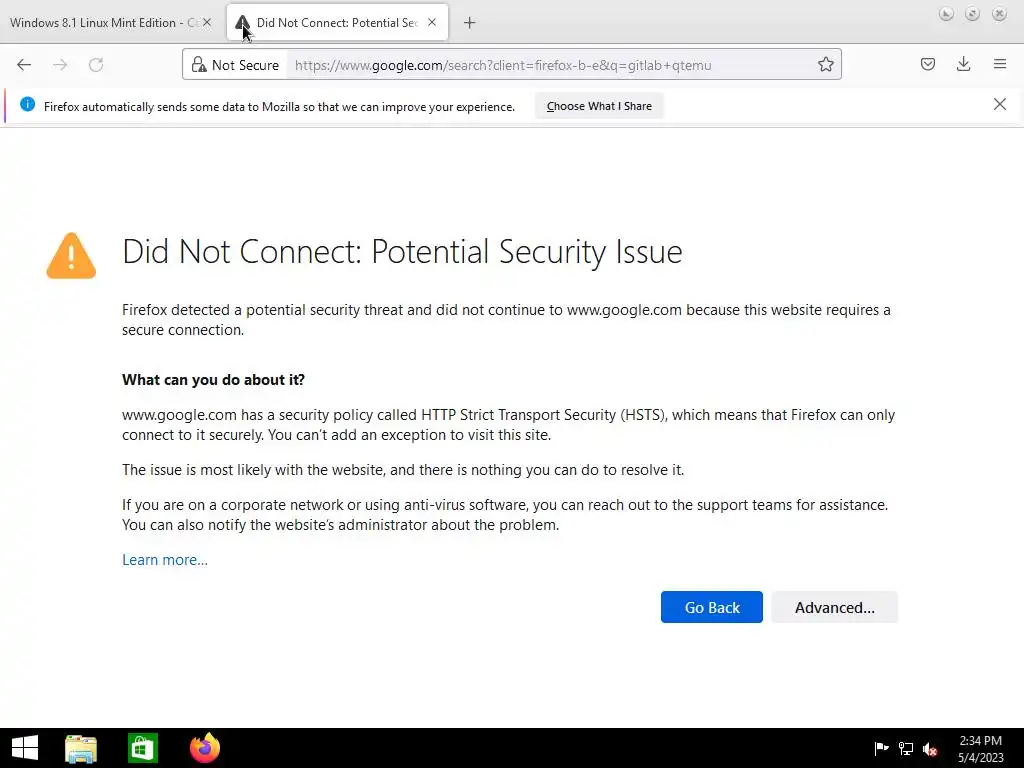Open the Save to Pocket icon

[928, 65]
